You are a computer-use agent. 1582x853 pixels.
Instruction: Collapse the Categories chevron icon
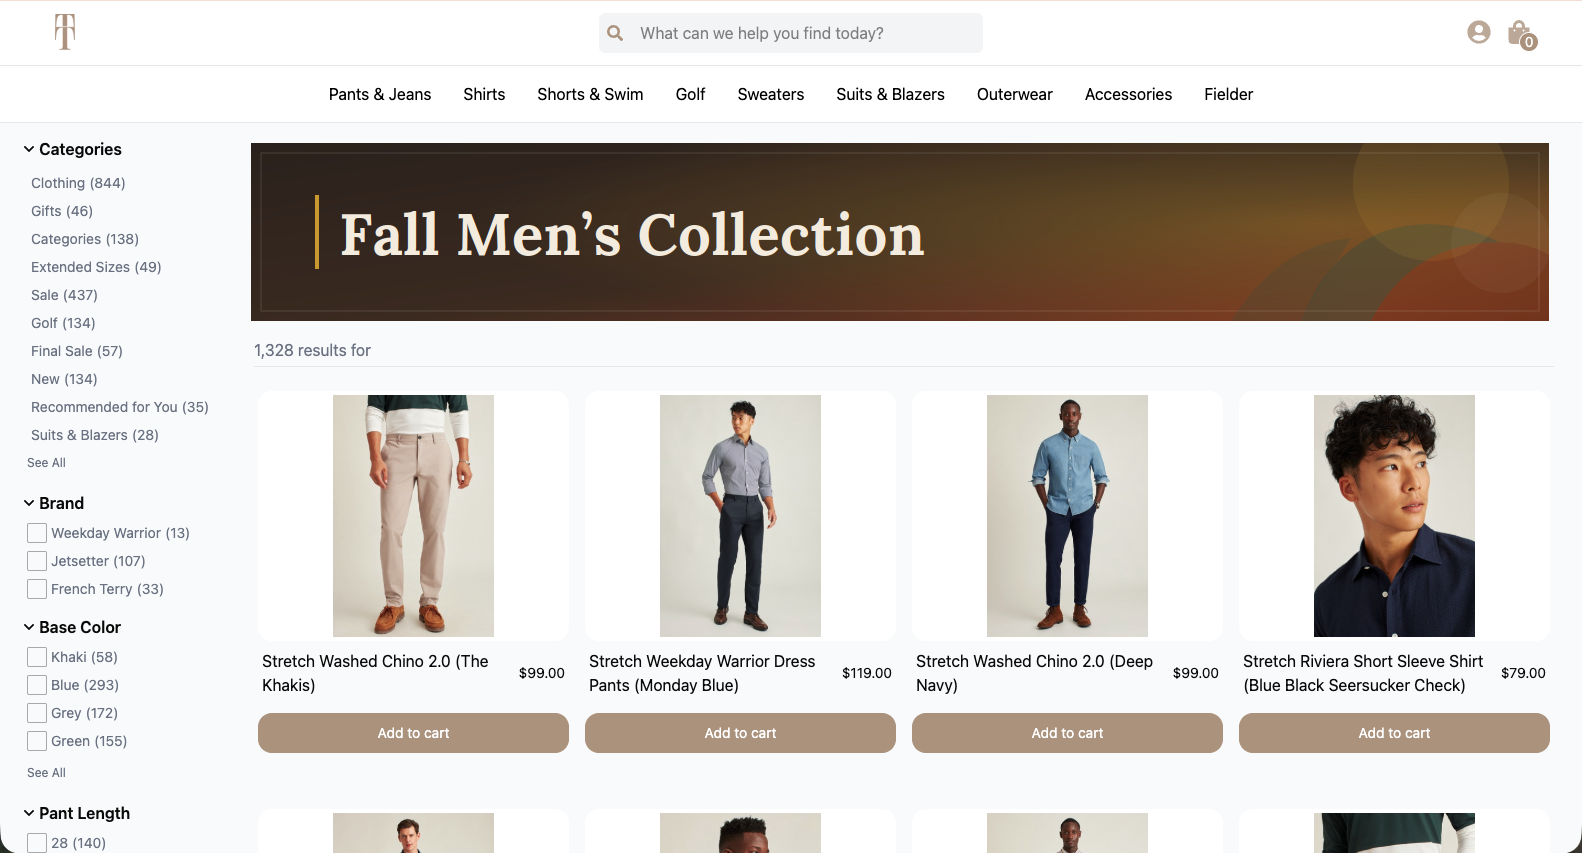point(29,149)
